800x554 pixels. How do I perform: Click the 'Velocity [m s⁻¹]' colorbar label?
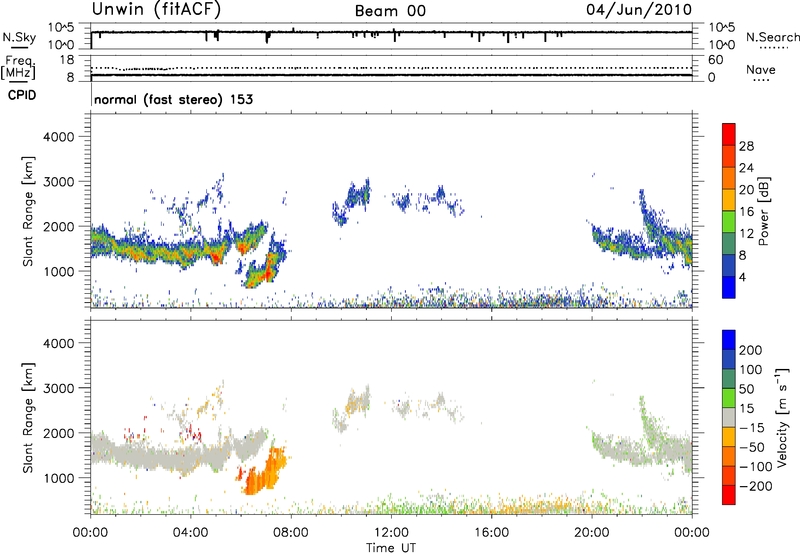[782, 417]
